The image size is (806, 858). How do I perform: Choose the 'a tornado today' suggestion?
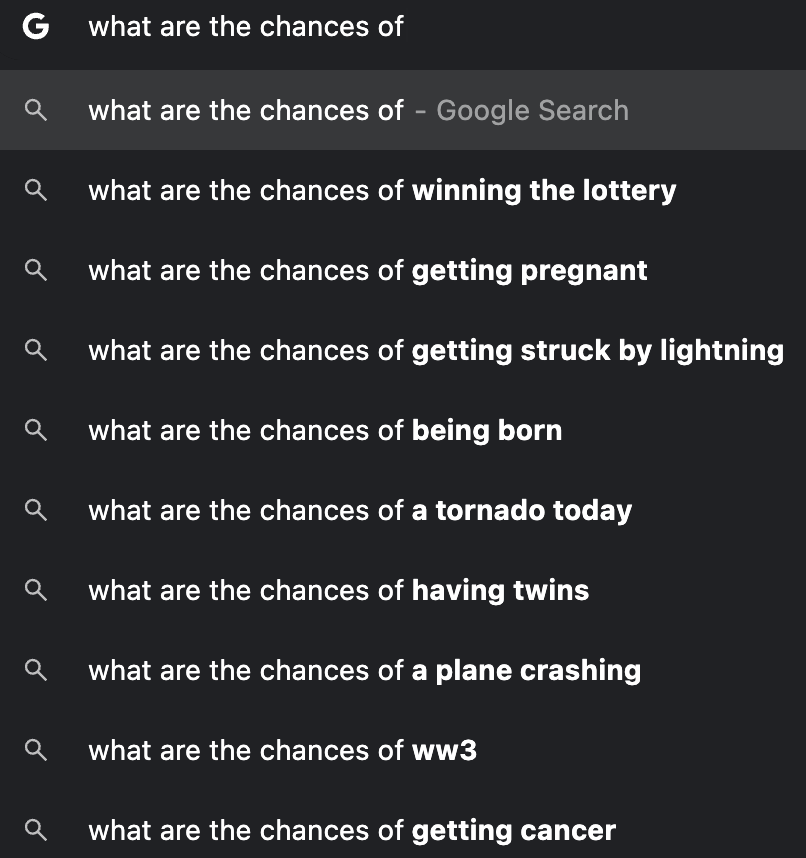(360, 511)
